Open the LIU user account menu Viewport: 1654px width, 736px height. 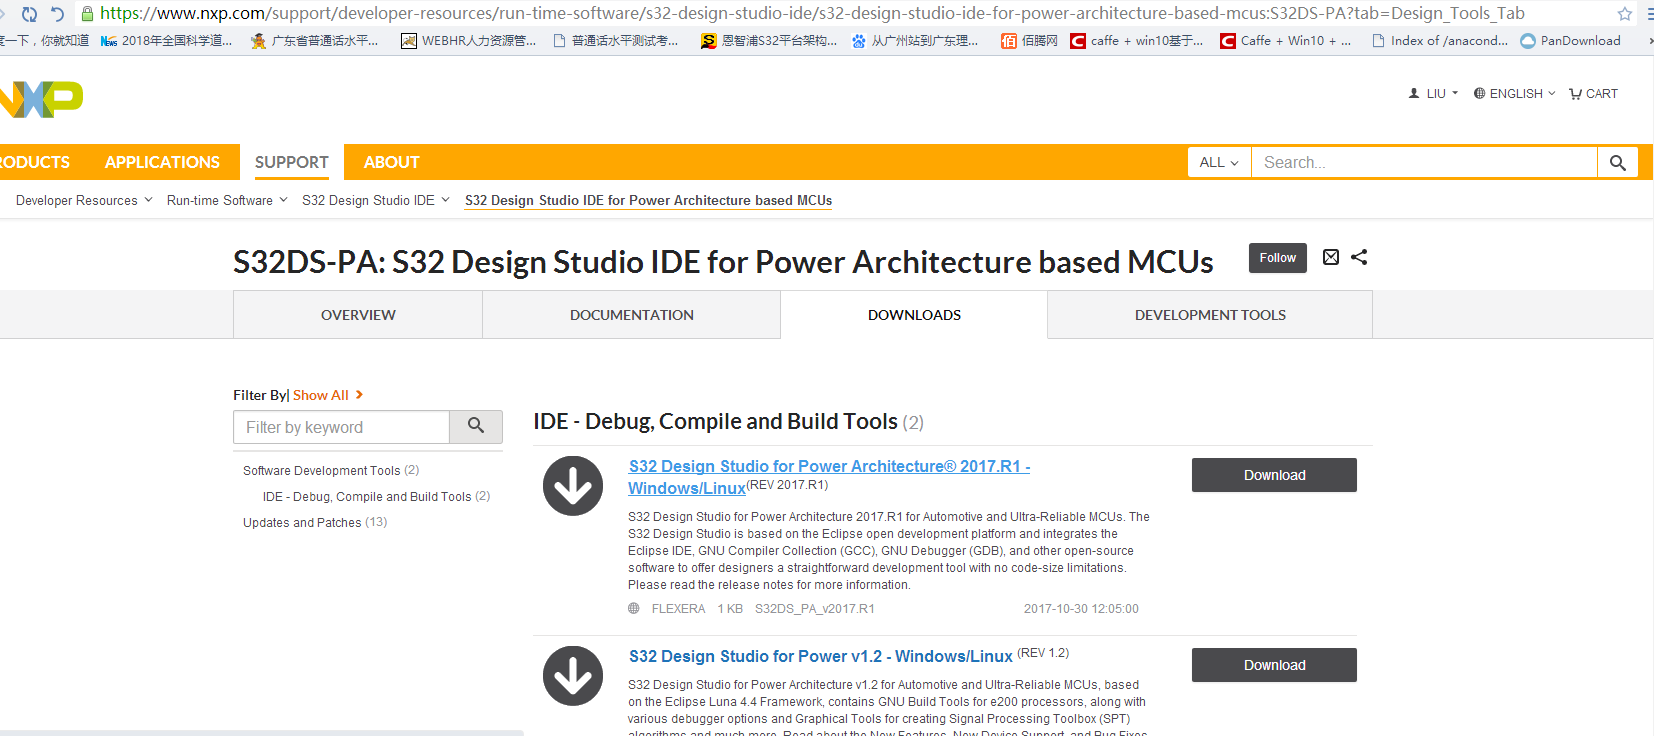(x=1433, y=93)
